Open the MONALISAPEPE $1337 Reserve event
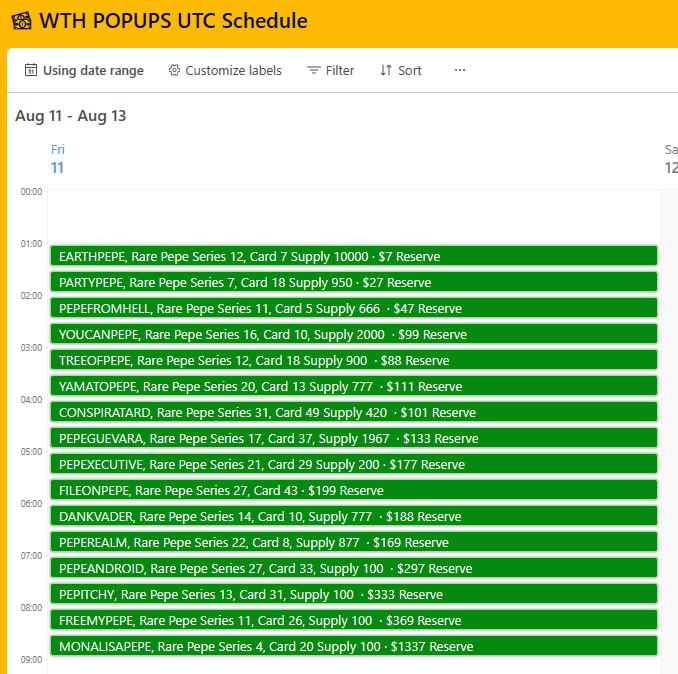Screen dimensions: 678x674 click(354, 646)
